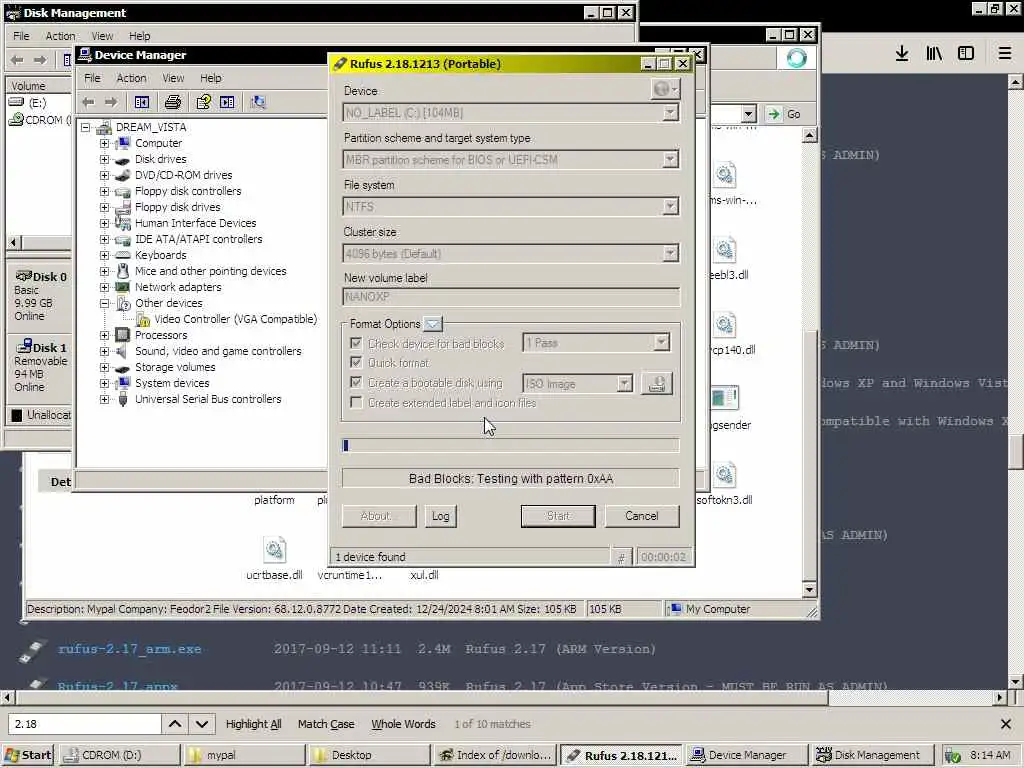Click Device Manager properties sheet icon left of scan icon
1024x768 pixels.
click(x=227, y=102)
